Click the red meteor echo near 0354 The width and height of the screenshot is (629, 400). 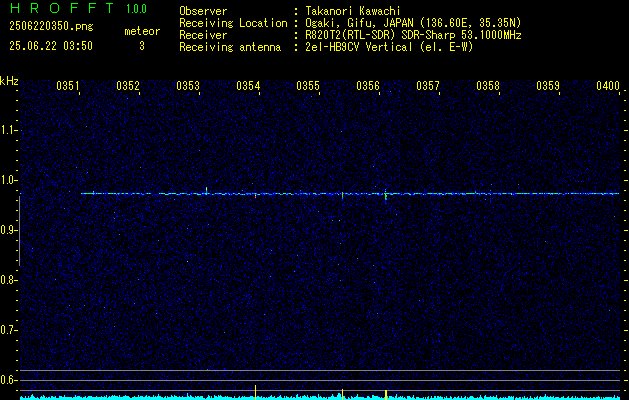point(256,197)
